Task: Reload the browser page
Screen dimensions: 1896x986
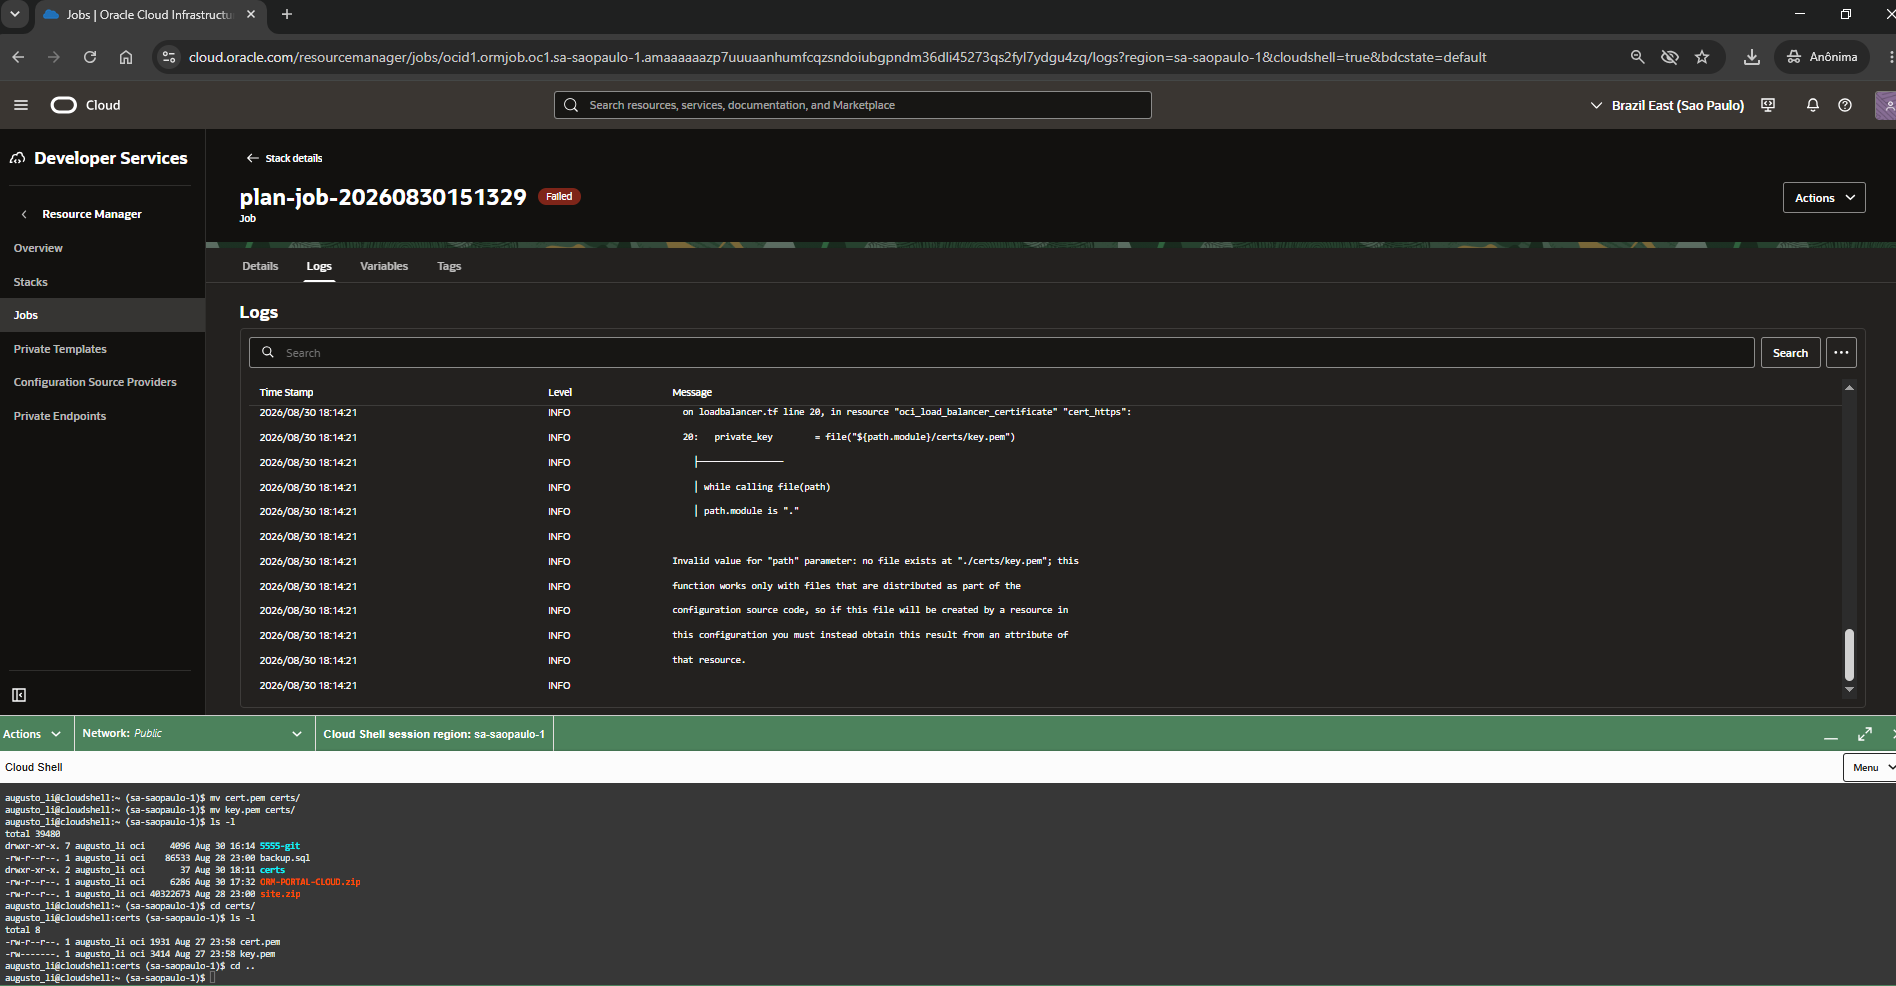Action: 90,57
